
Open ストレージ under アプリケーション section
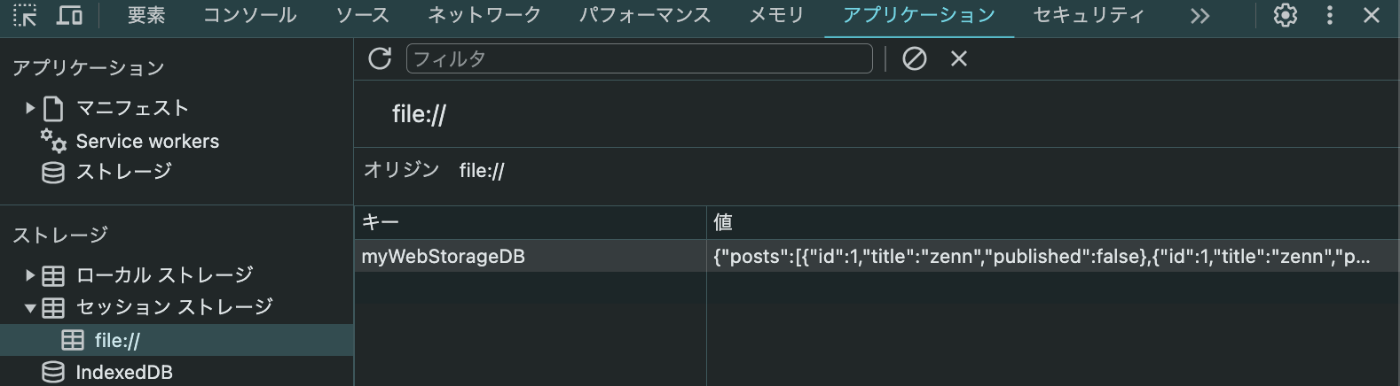point(124,172)
